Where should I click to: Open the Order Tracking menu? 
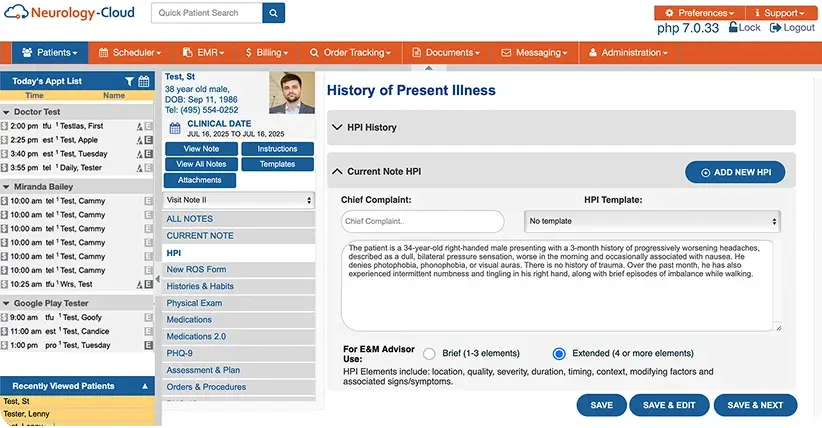tap(350, 52)
